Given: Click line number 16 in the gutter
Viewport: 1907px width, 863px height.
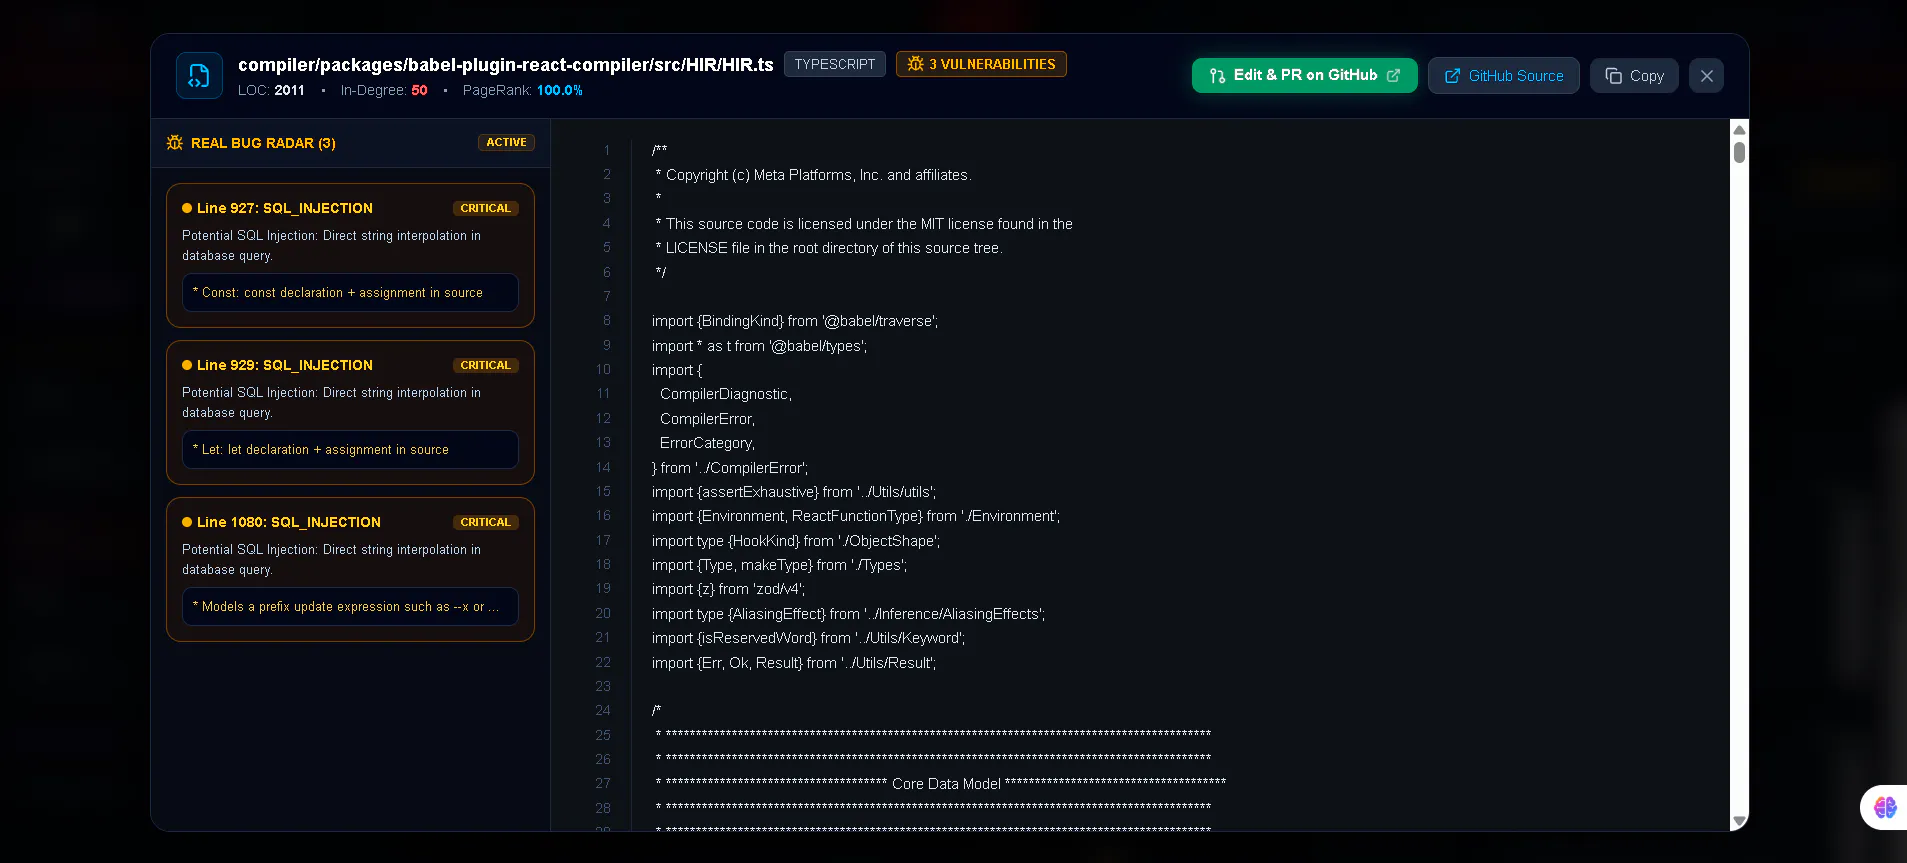Looking at the screenshot, I should [x=603, y=516].
